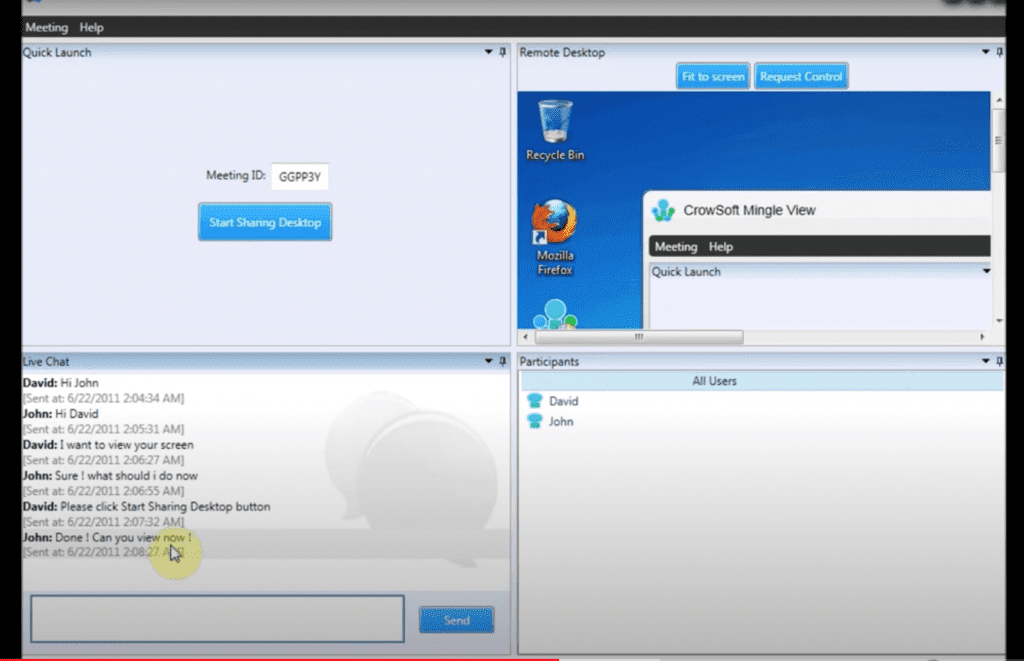Toggle the pin on the Remote Desktop panel
1024x661 pixels.
click(x=1000, y=52)
